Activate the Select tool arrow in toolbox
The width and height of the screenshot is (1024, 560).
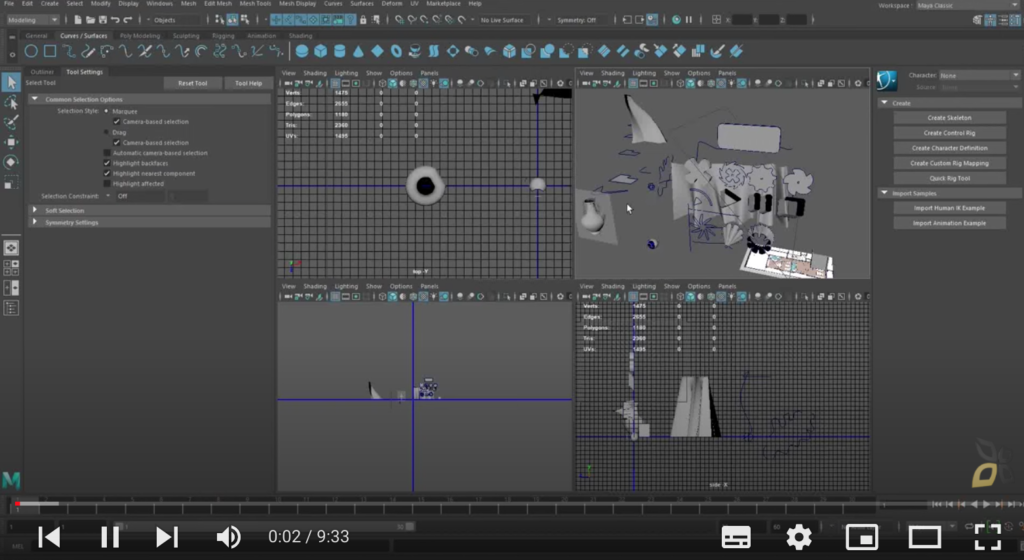[11, 82]
